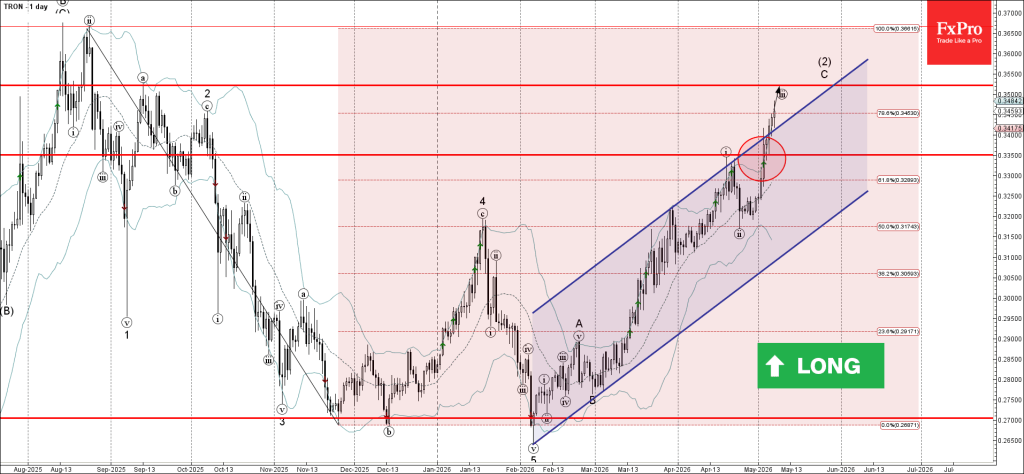The height and width of the screenshot is (474, 1024).
Task: Click the 0.3000 price axis label
Action: [1010, 298]
